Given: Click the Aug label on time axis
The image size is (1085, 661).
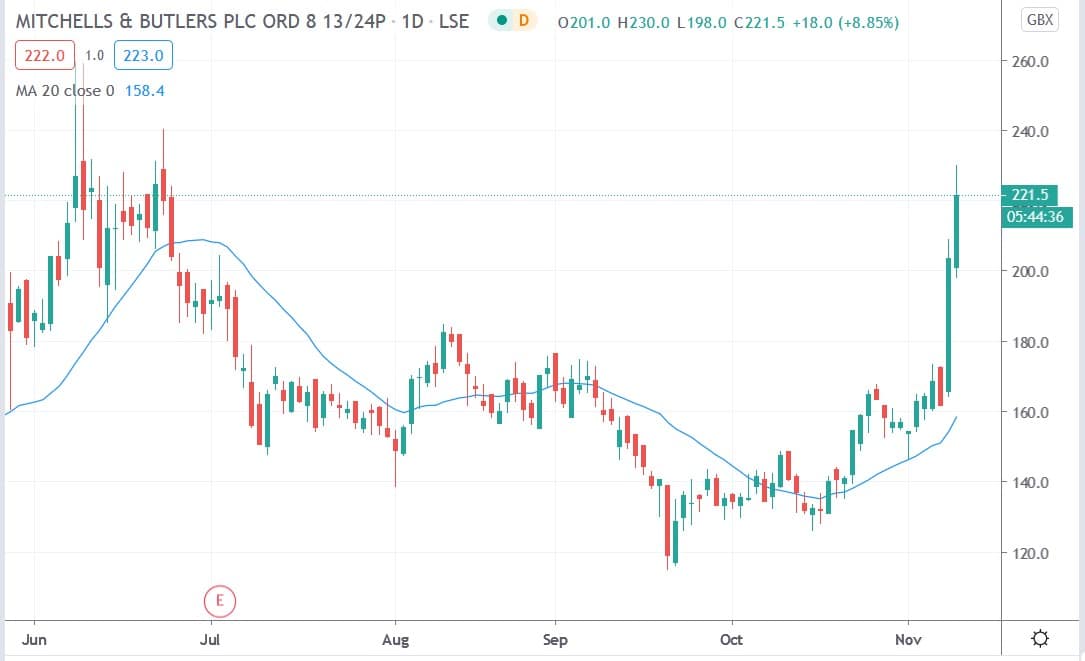Looking at the screenshot, I should click(395, 640).
